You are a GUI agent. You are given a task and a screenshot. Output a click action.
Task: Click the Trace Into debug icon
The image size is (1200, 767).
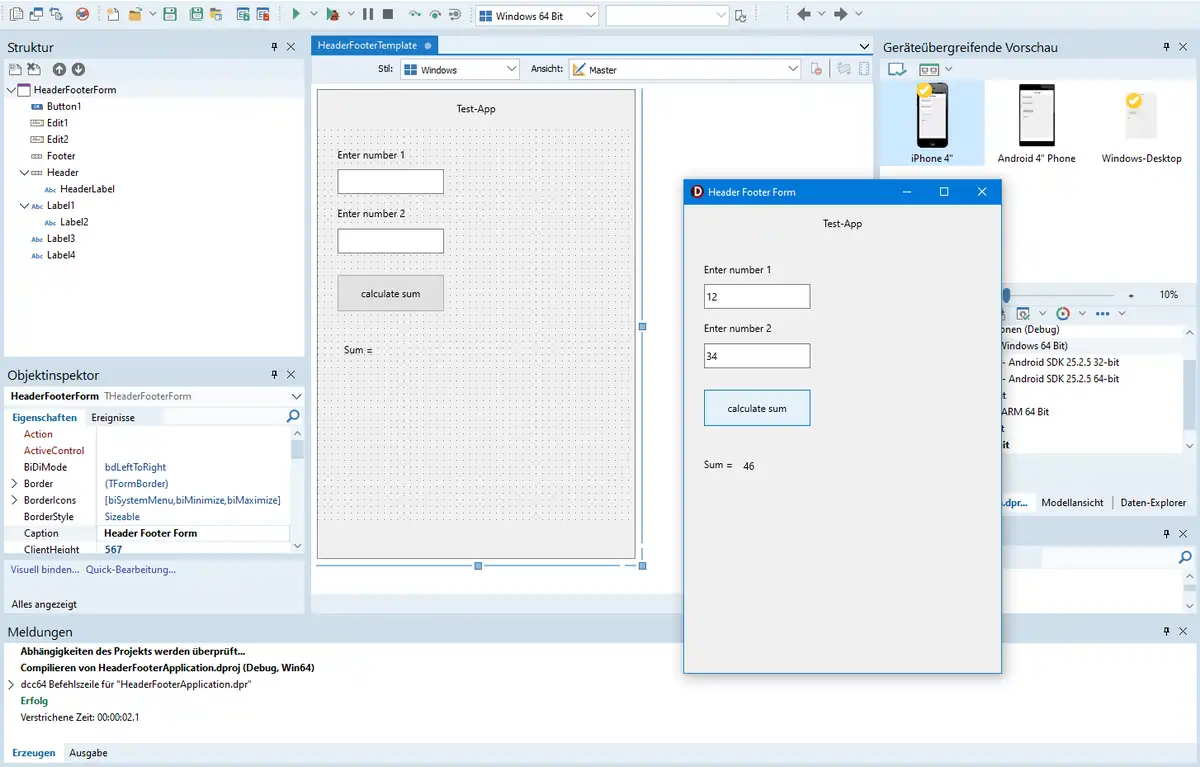[415, 15]
